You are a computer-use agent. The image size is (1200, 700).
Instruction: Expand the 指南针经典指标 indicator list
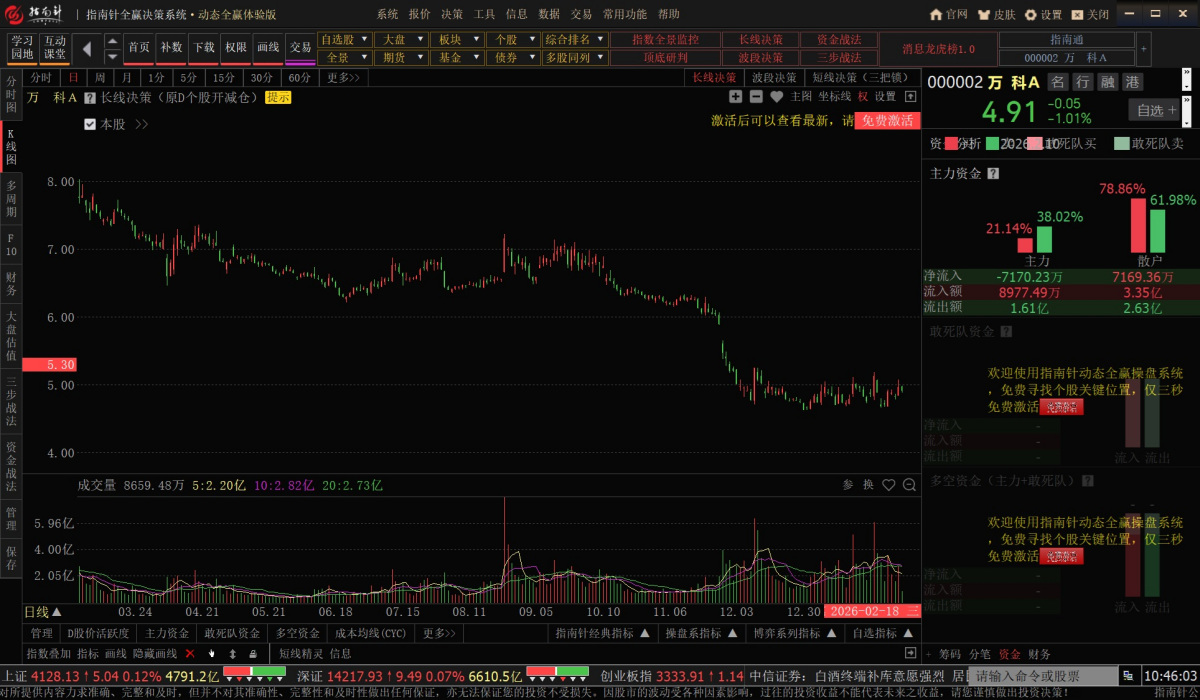[x=603, y=633]
